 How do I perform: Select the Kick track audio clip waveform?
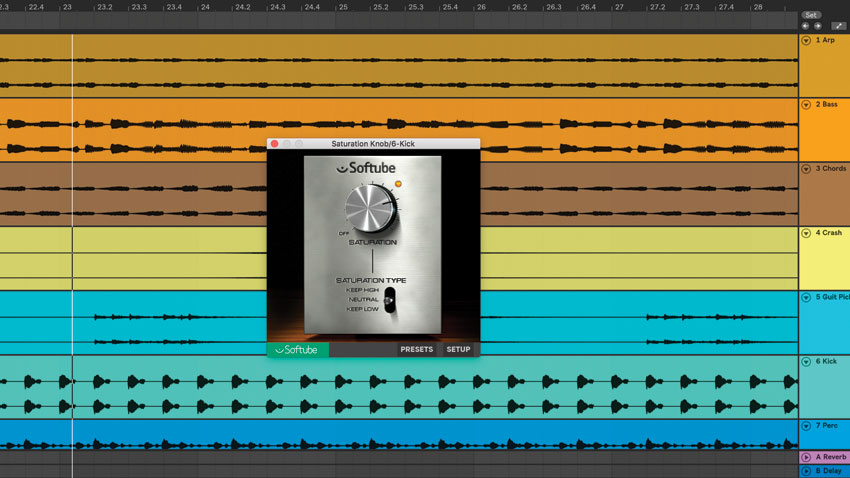pyautogui.click(x=398, y=387)
